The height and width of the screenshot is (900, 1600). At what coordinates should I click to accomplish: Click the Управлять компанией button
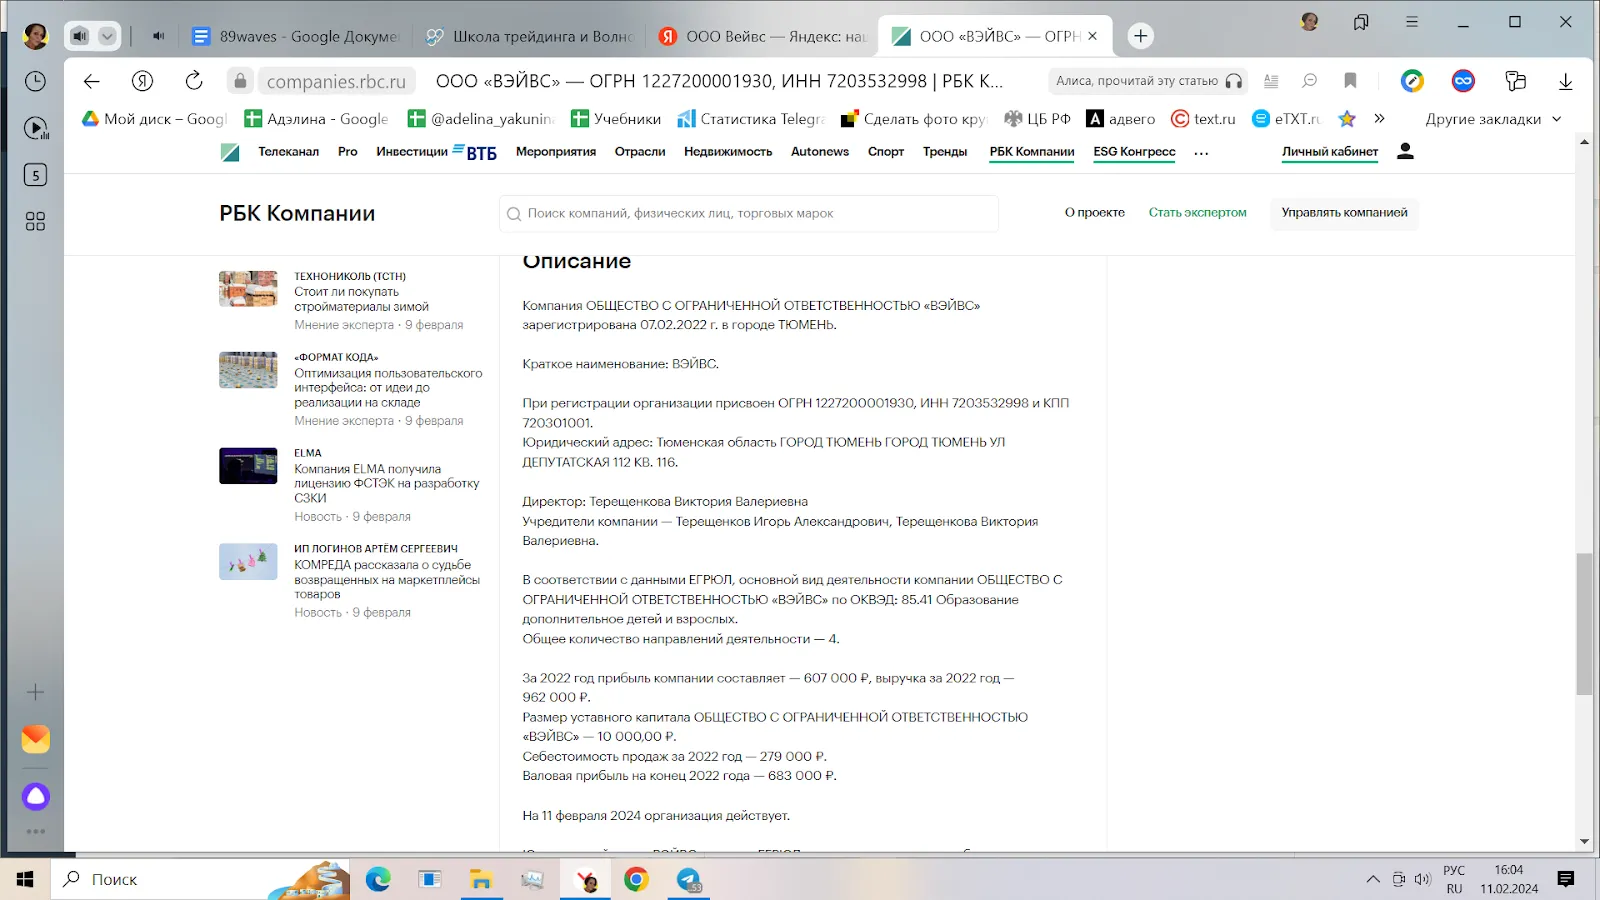point(1344,213)
